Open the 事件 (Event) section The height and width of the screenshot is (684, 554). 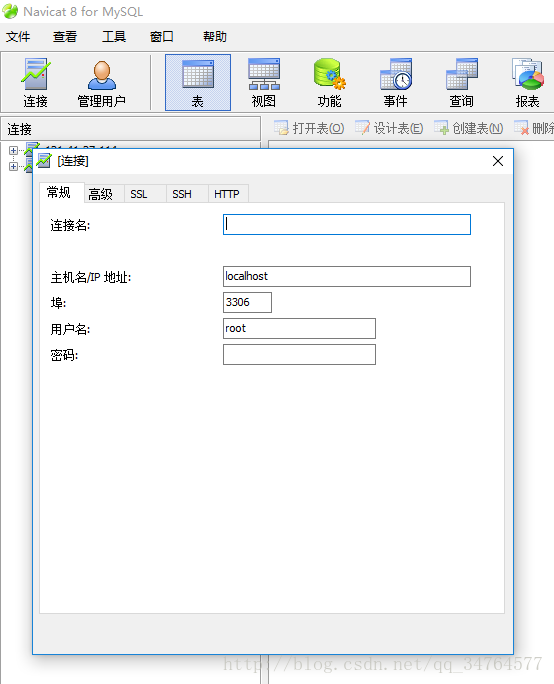pyautogui.click(x=395, y=82)
